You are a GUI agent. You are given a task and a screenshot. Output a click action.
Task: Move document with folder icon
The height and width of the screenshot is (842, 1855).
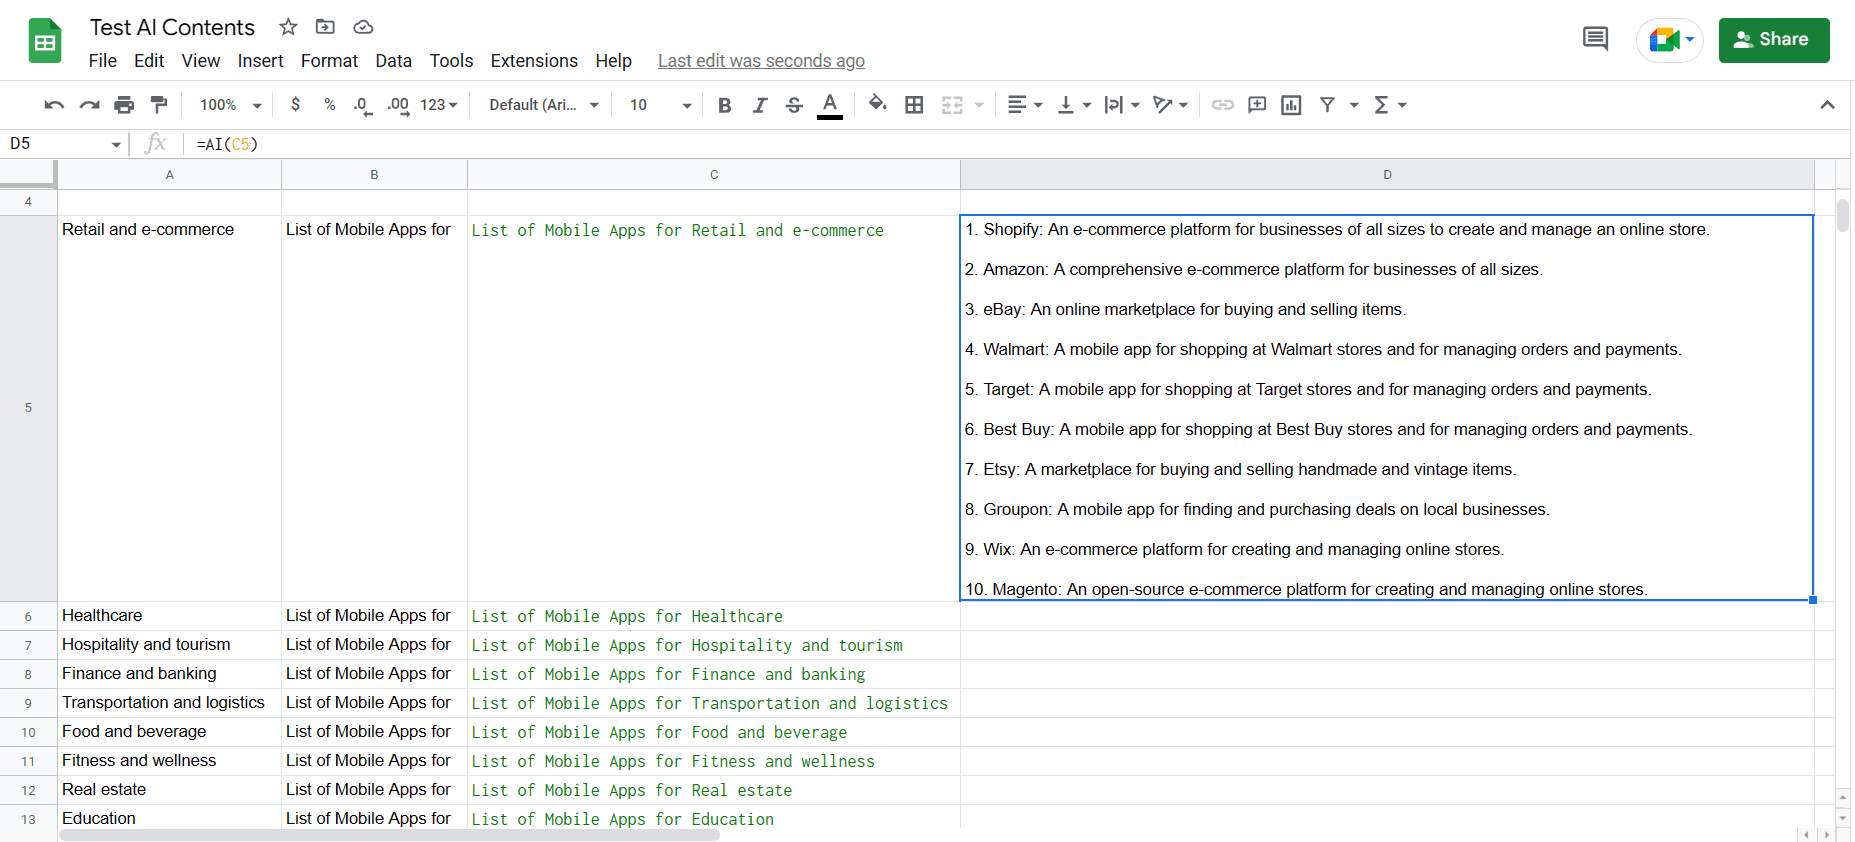[325, 27]
